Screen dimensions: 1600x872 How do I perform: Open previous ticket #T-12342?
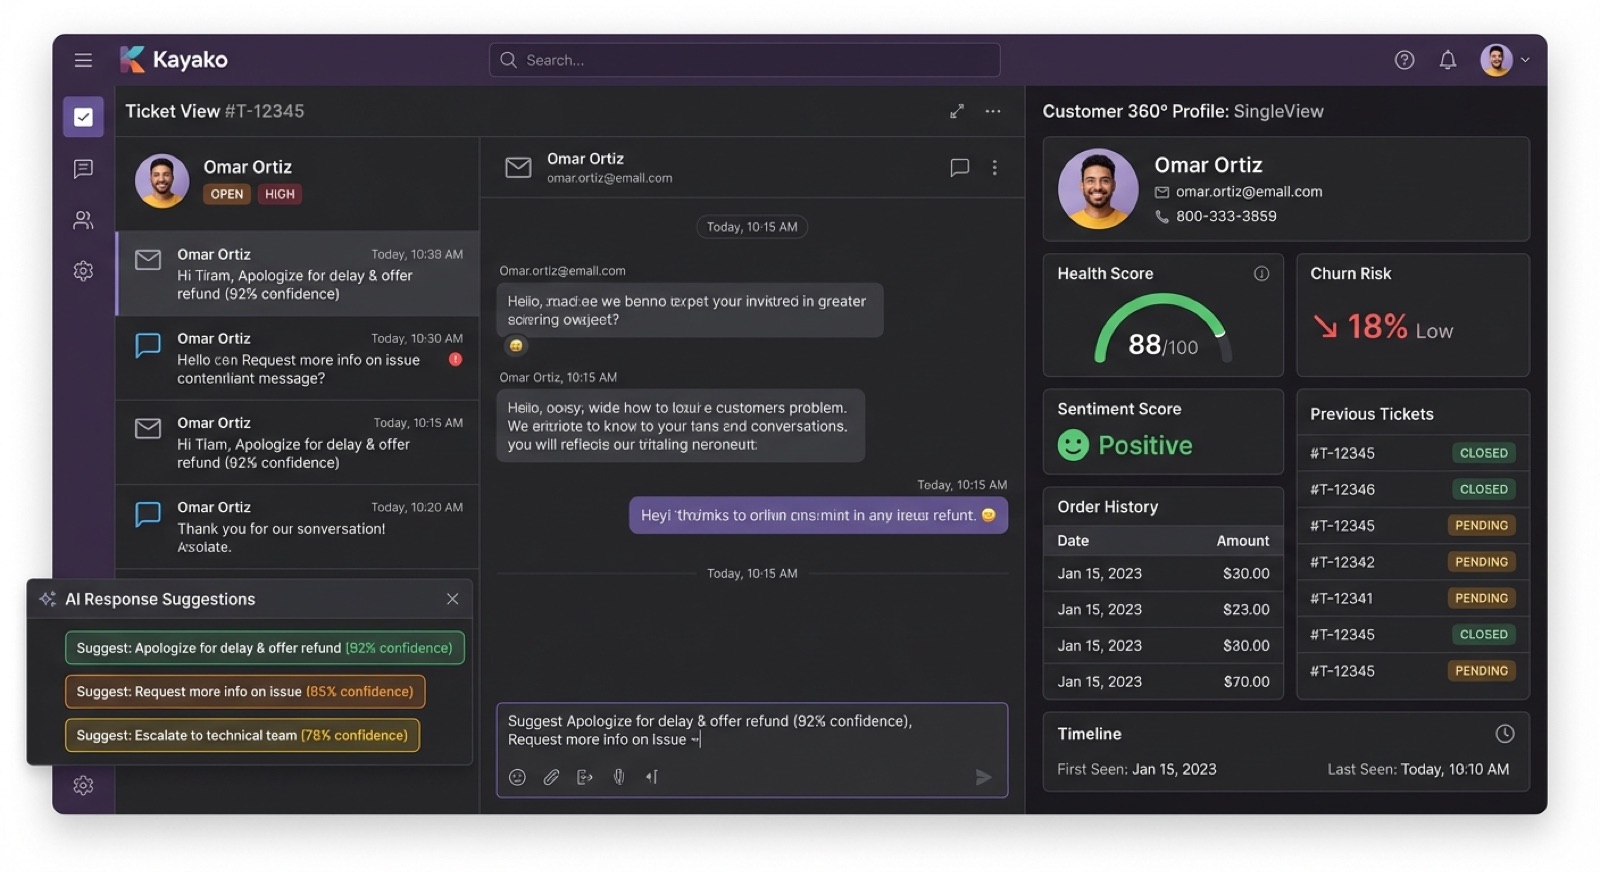pyautogui.click(x=1412, y=561)
